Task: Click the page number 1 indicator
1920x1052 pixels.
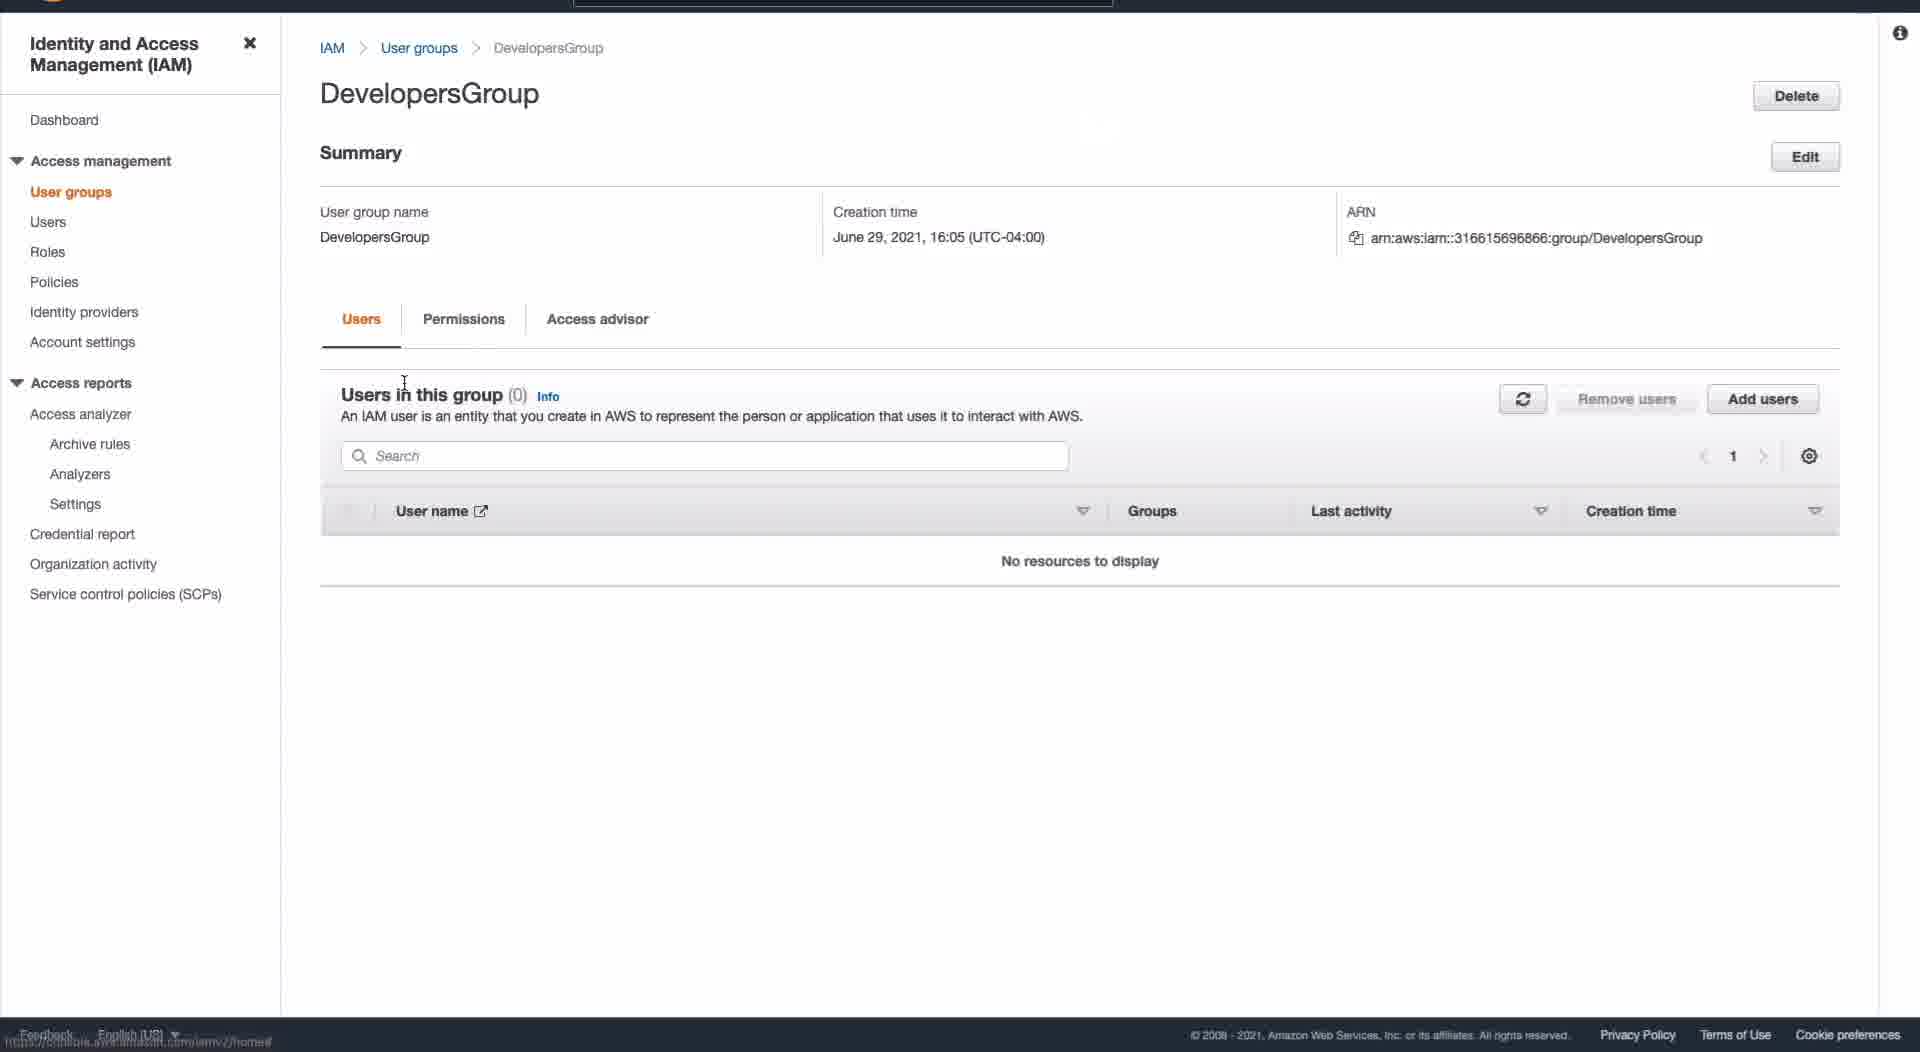Action: (1733, 456)
